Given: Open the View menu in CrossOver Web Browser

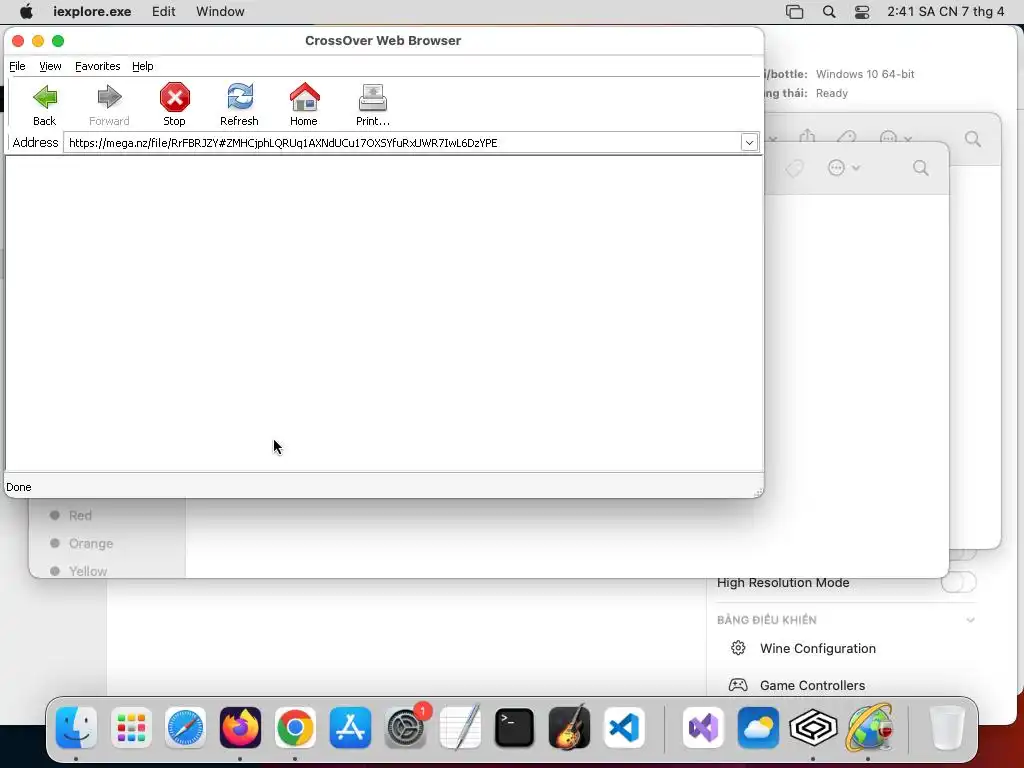Looking at the screenshot, I should tap(50, 66).
